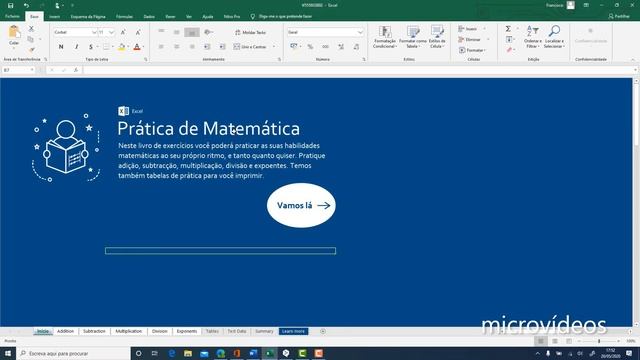Expand the Name Box dropdown
This screenshot has height=360, width=640.
click(x=32, y=70)
